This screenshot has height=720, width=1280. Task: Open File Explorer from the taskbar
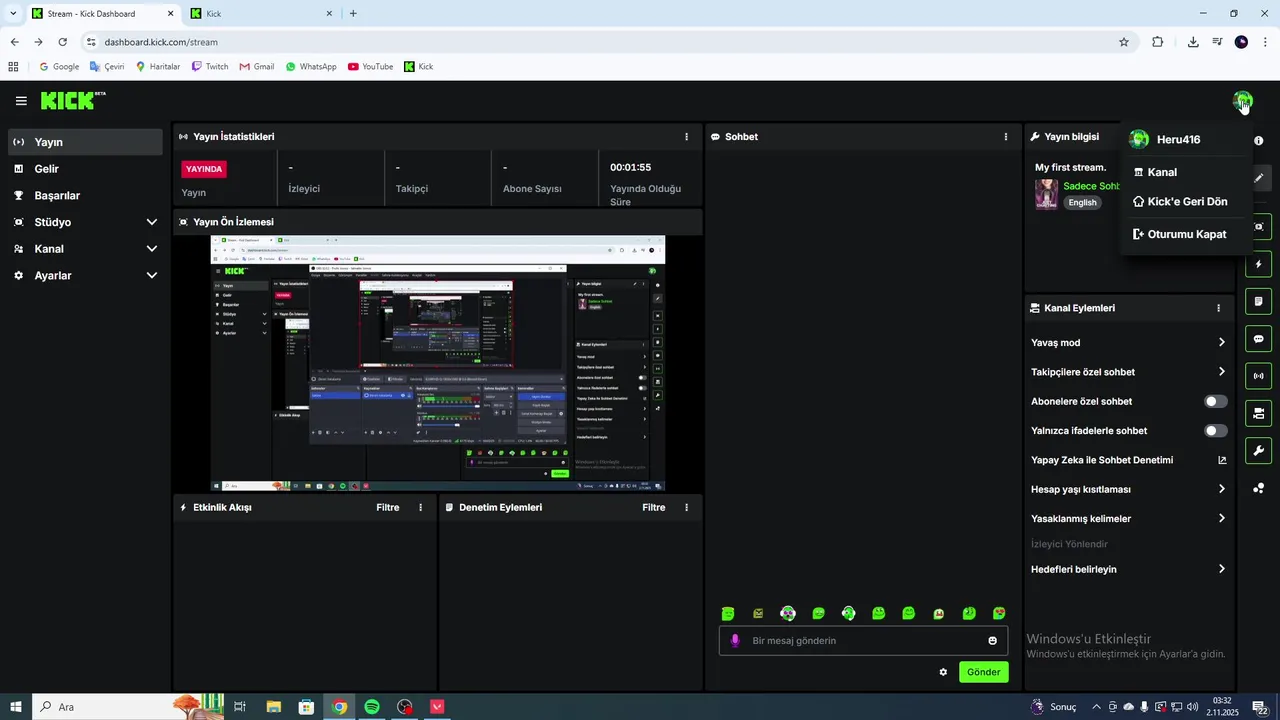[x=273, y=707]
